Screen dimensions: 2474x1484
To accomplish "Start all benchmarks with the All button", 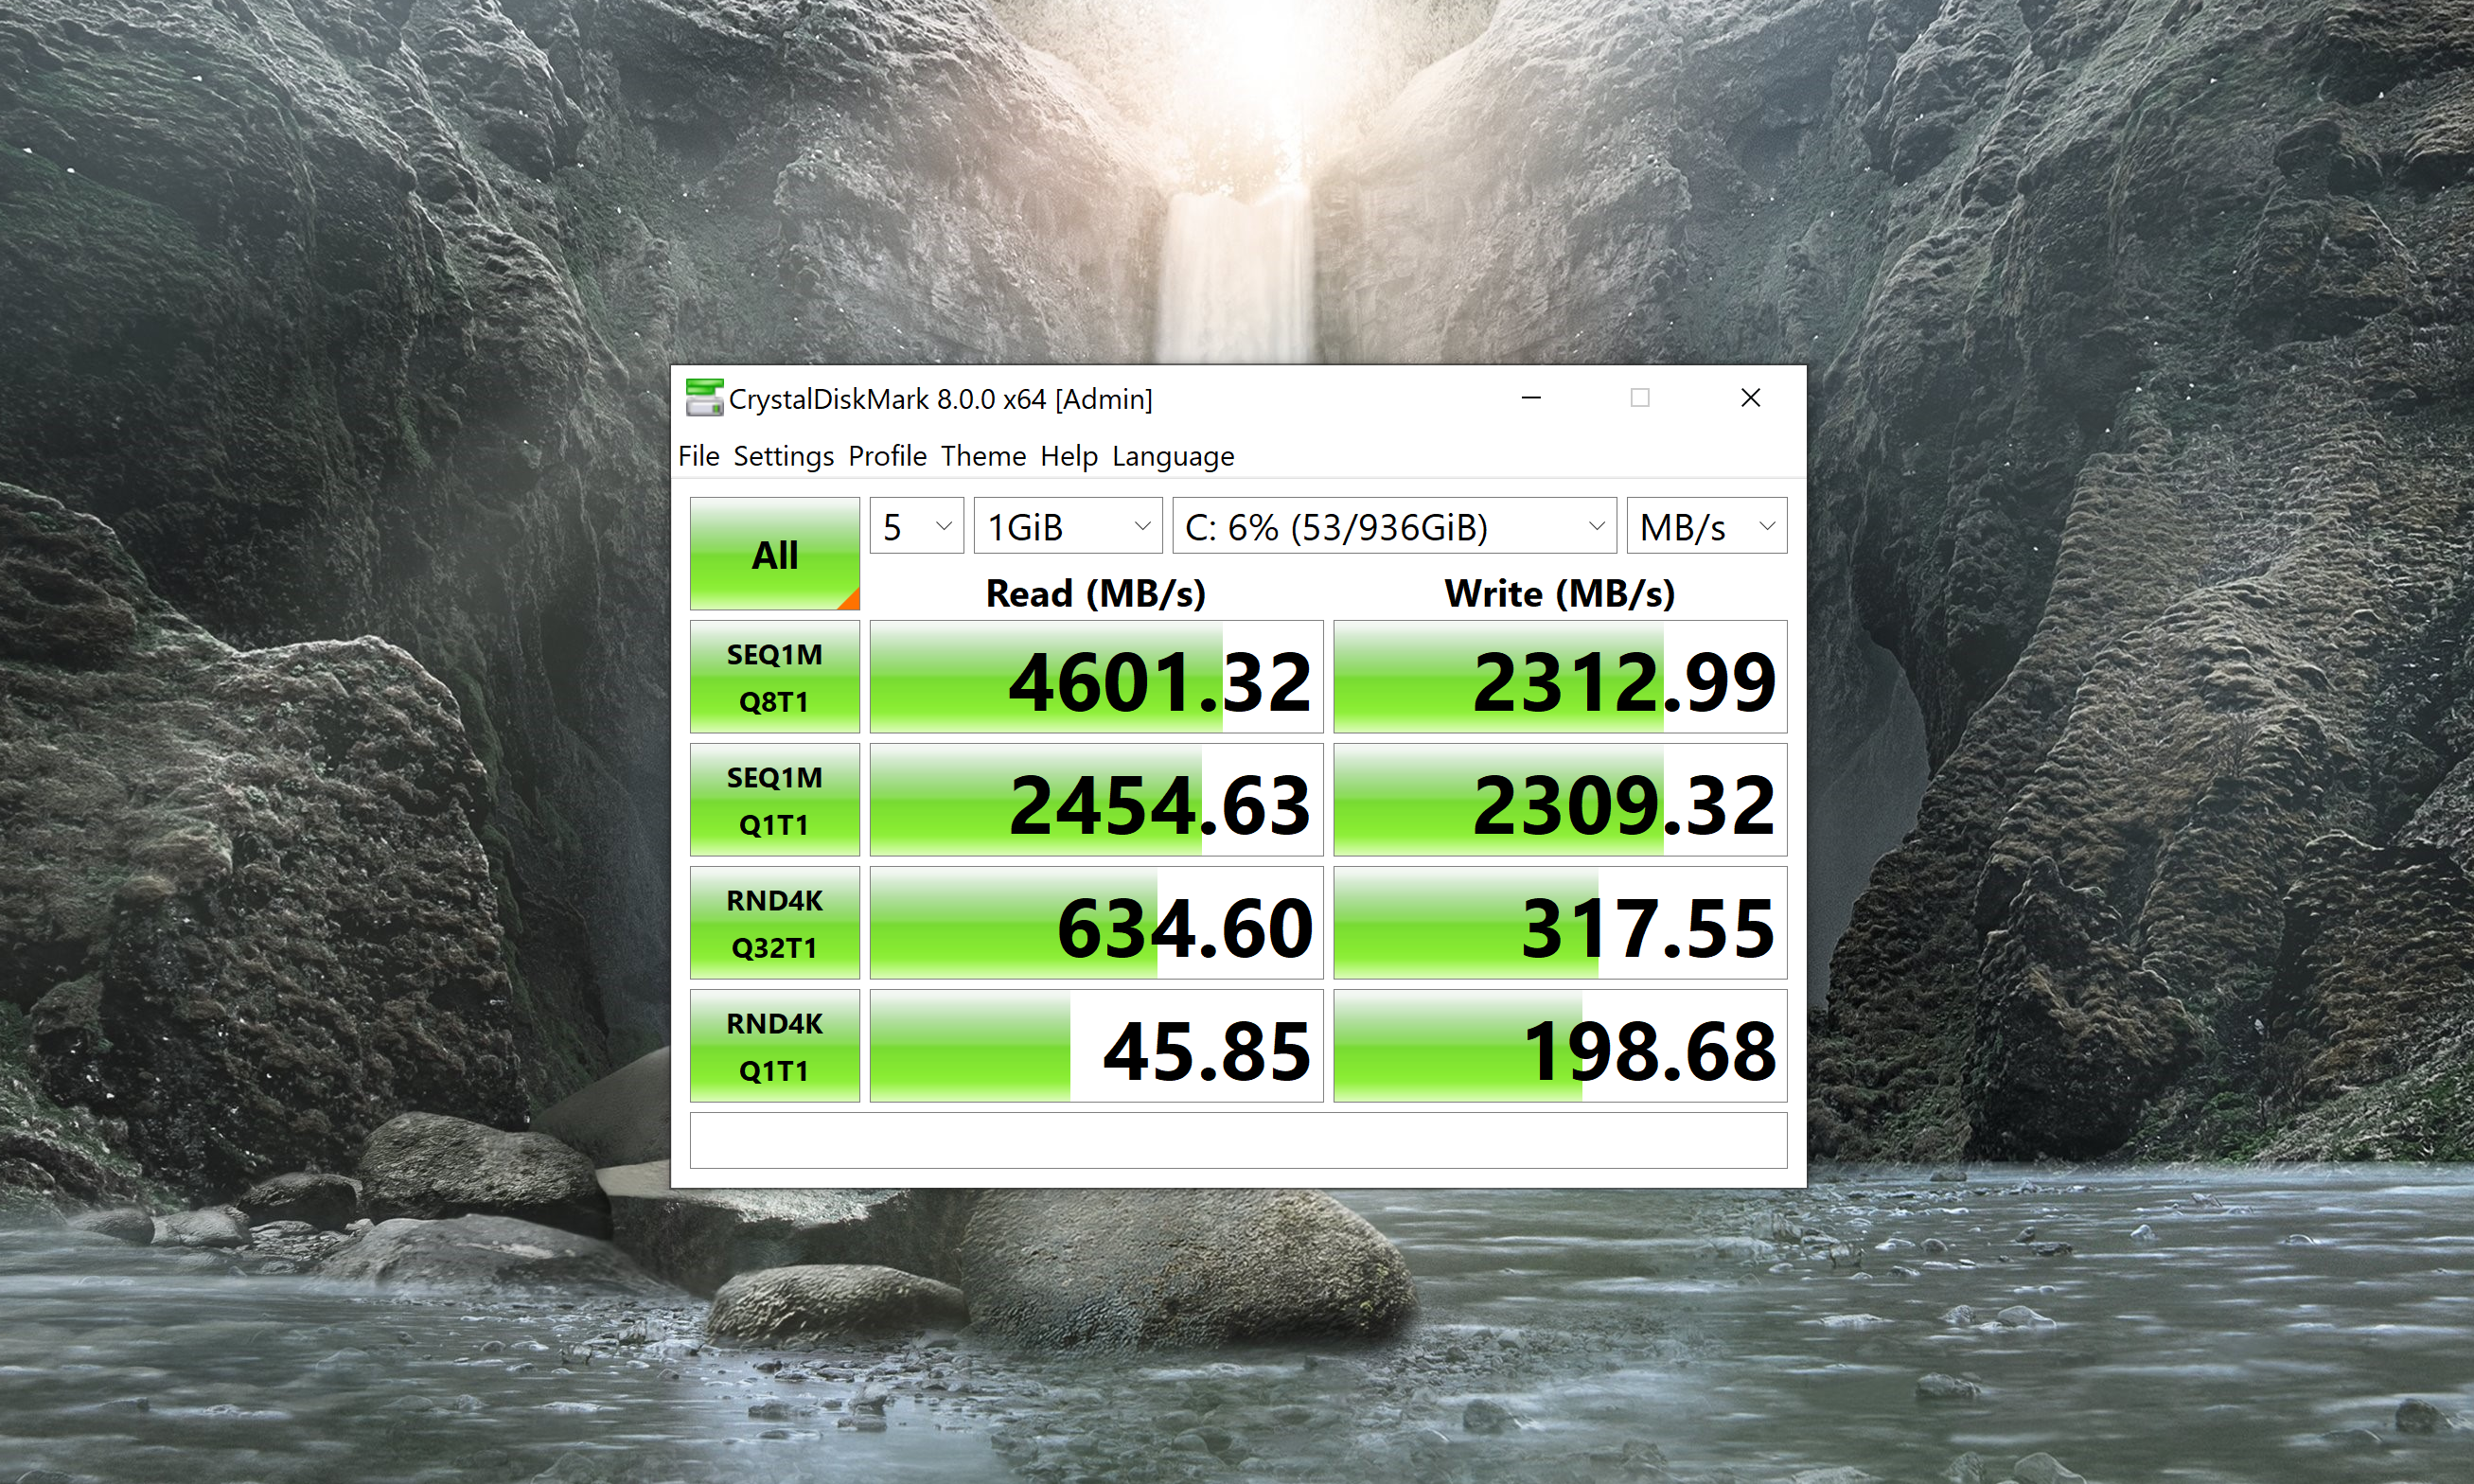I will 775,554.
